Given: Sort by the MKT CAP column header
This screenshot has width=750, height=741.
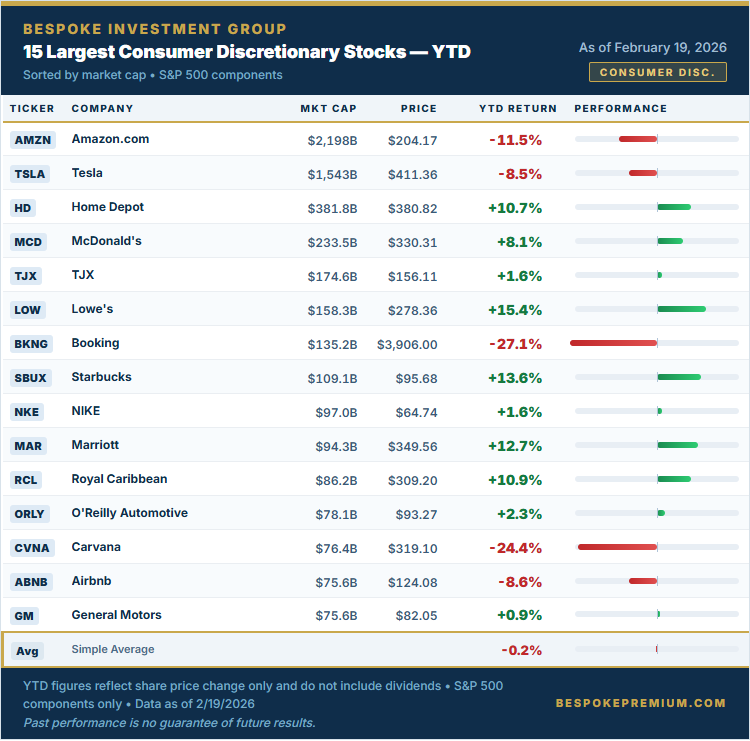Looking at the screenshot, I should click(328, 109).
